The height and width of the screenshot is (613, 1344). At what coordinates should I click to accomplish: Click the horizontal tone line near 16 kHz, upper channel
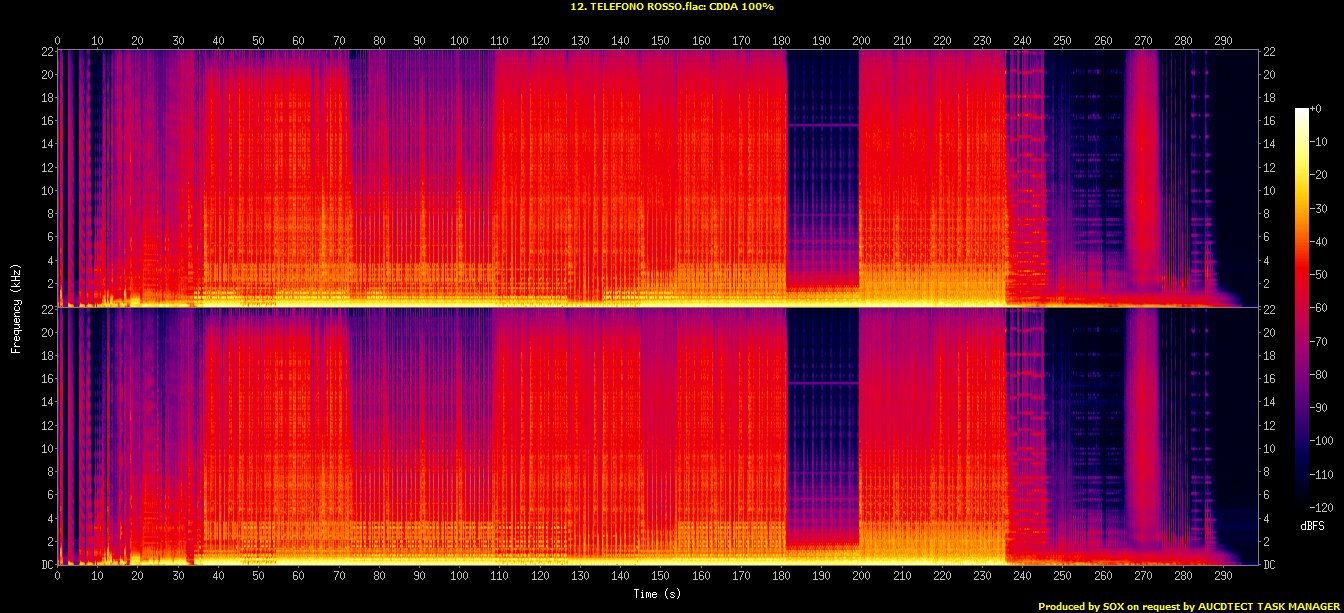[822, 125]
